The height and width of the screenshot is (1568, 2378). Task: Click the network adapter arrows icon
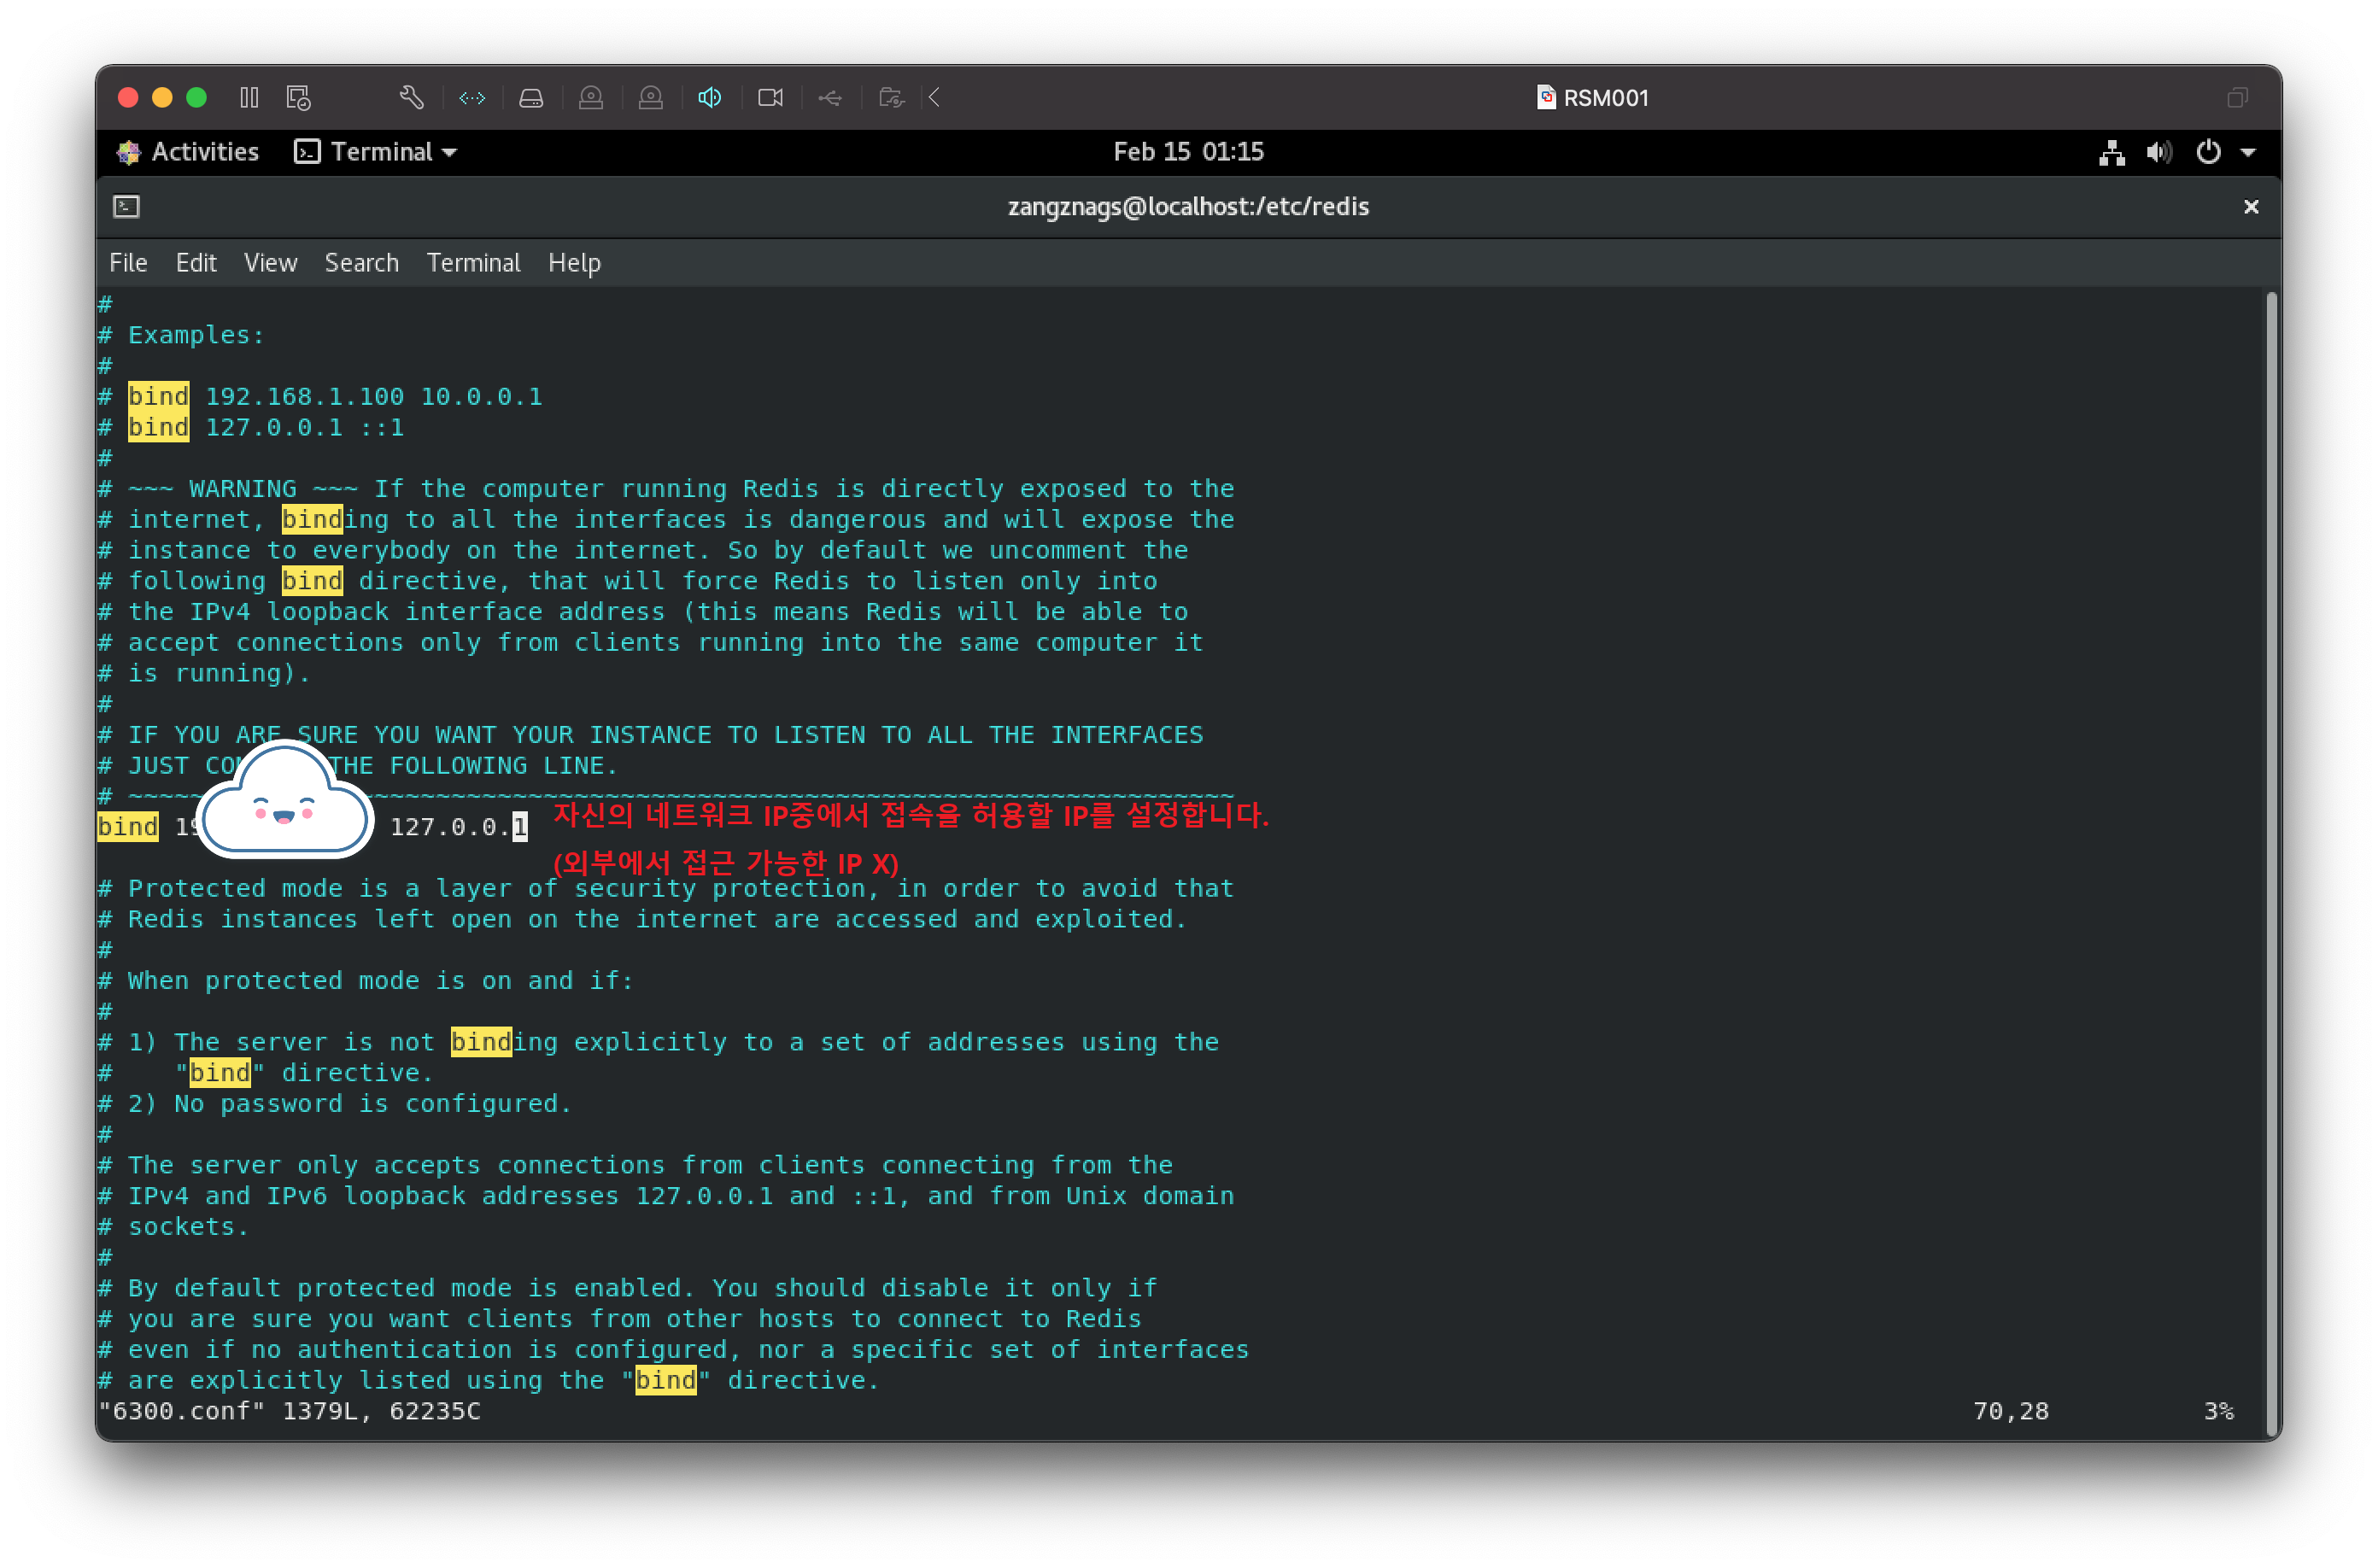472,97
